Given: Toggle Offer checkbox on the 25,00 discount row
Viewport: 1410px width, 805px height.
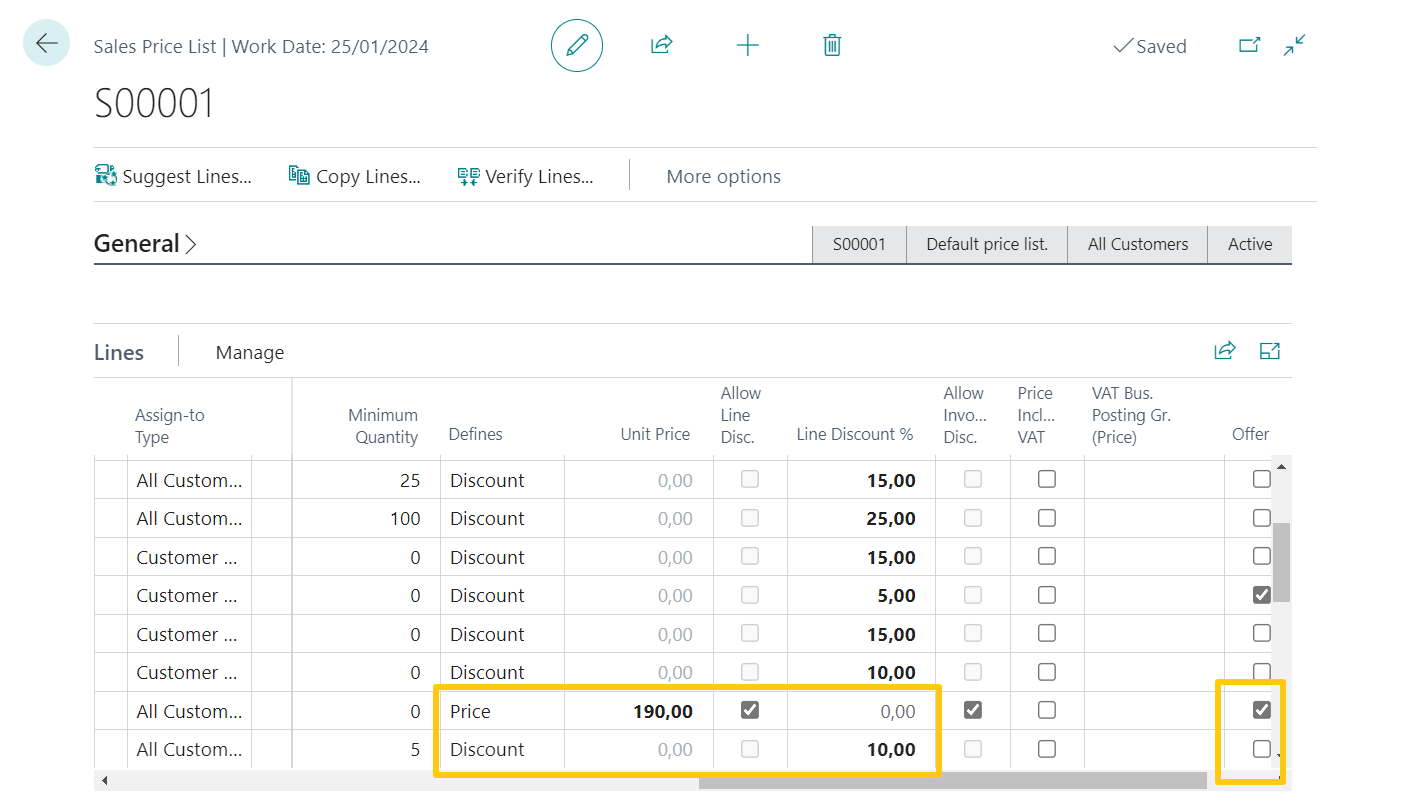Looking at the screenshot, I should coord(1262,518).
